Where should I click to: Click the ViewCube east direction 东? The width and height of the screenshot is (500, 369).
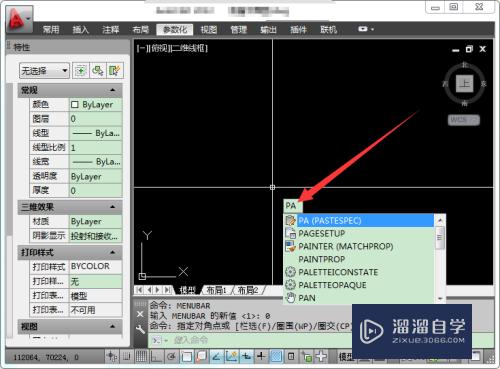[483, 84]
